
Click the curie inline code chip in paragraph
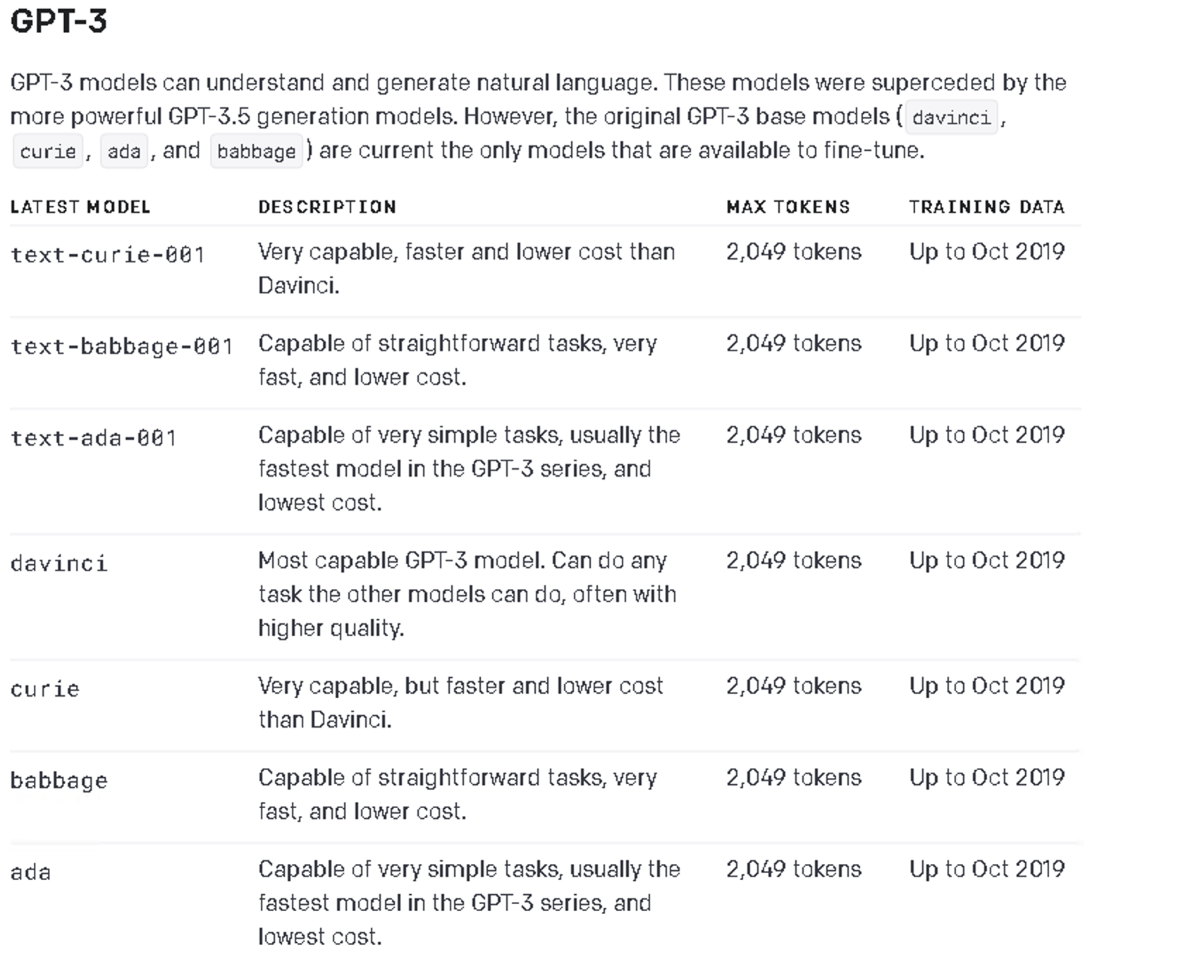point(48,152)
